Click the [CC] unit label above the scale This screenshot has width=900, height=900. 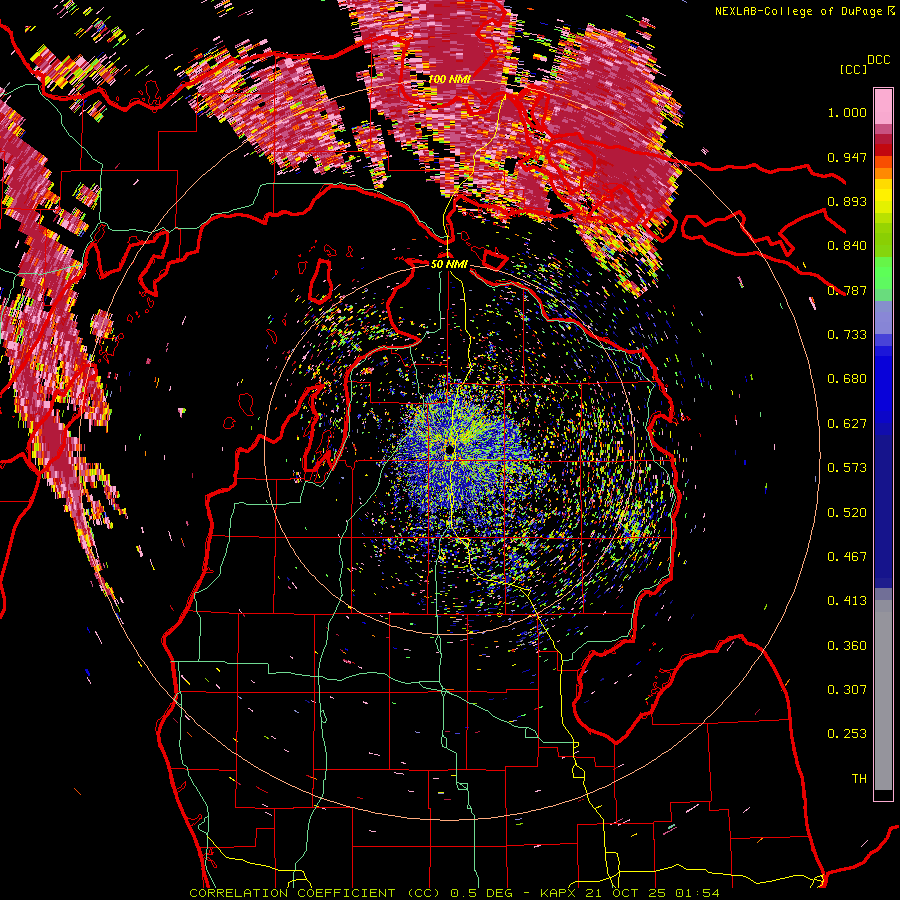click(853, 69)
